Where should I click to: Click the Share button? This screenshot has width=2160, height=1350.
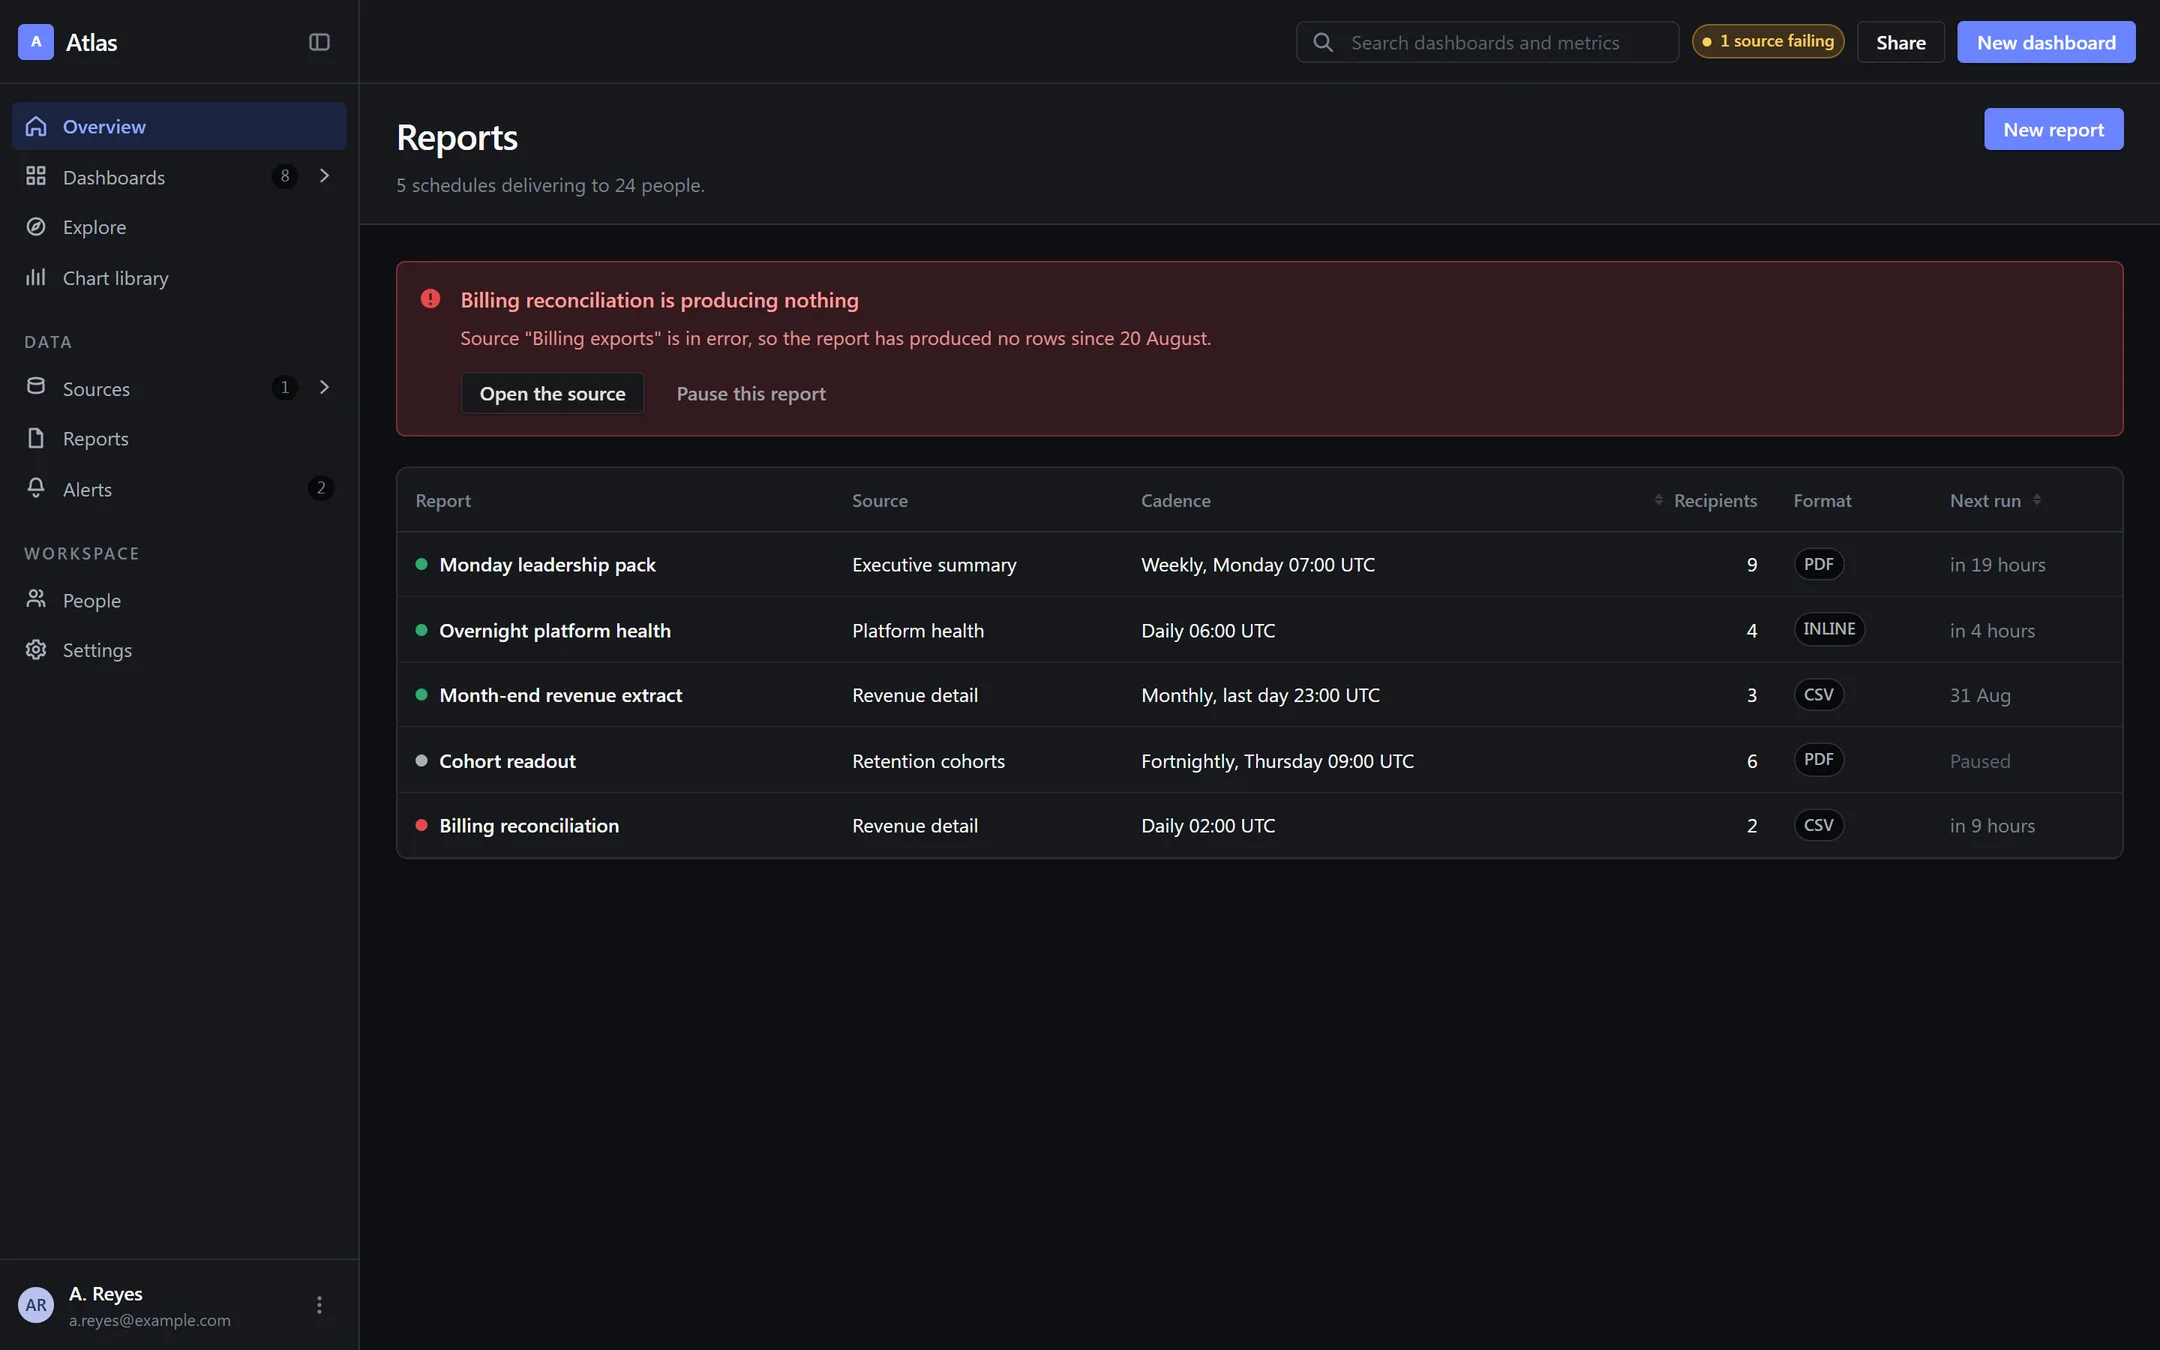[x=1900, y=42]
